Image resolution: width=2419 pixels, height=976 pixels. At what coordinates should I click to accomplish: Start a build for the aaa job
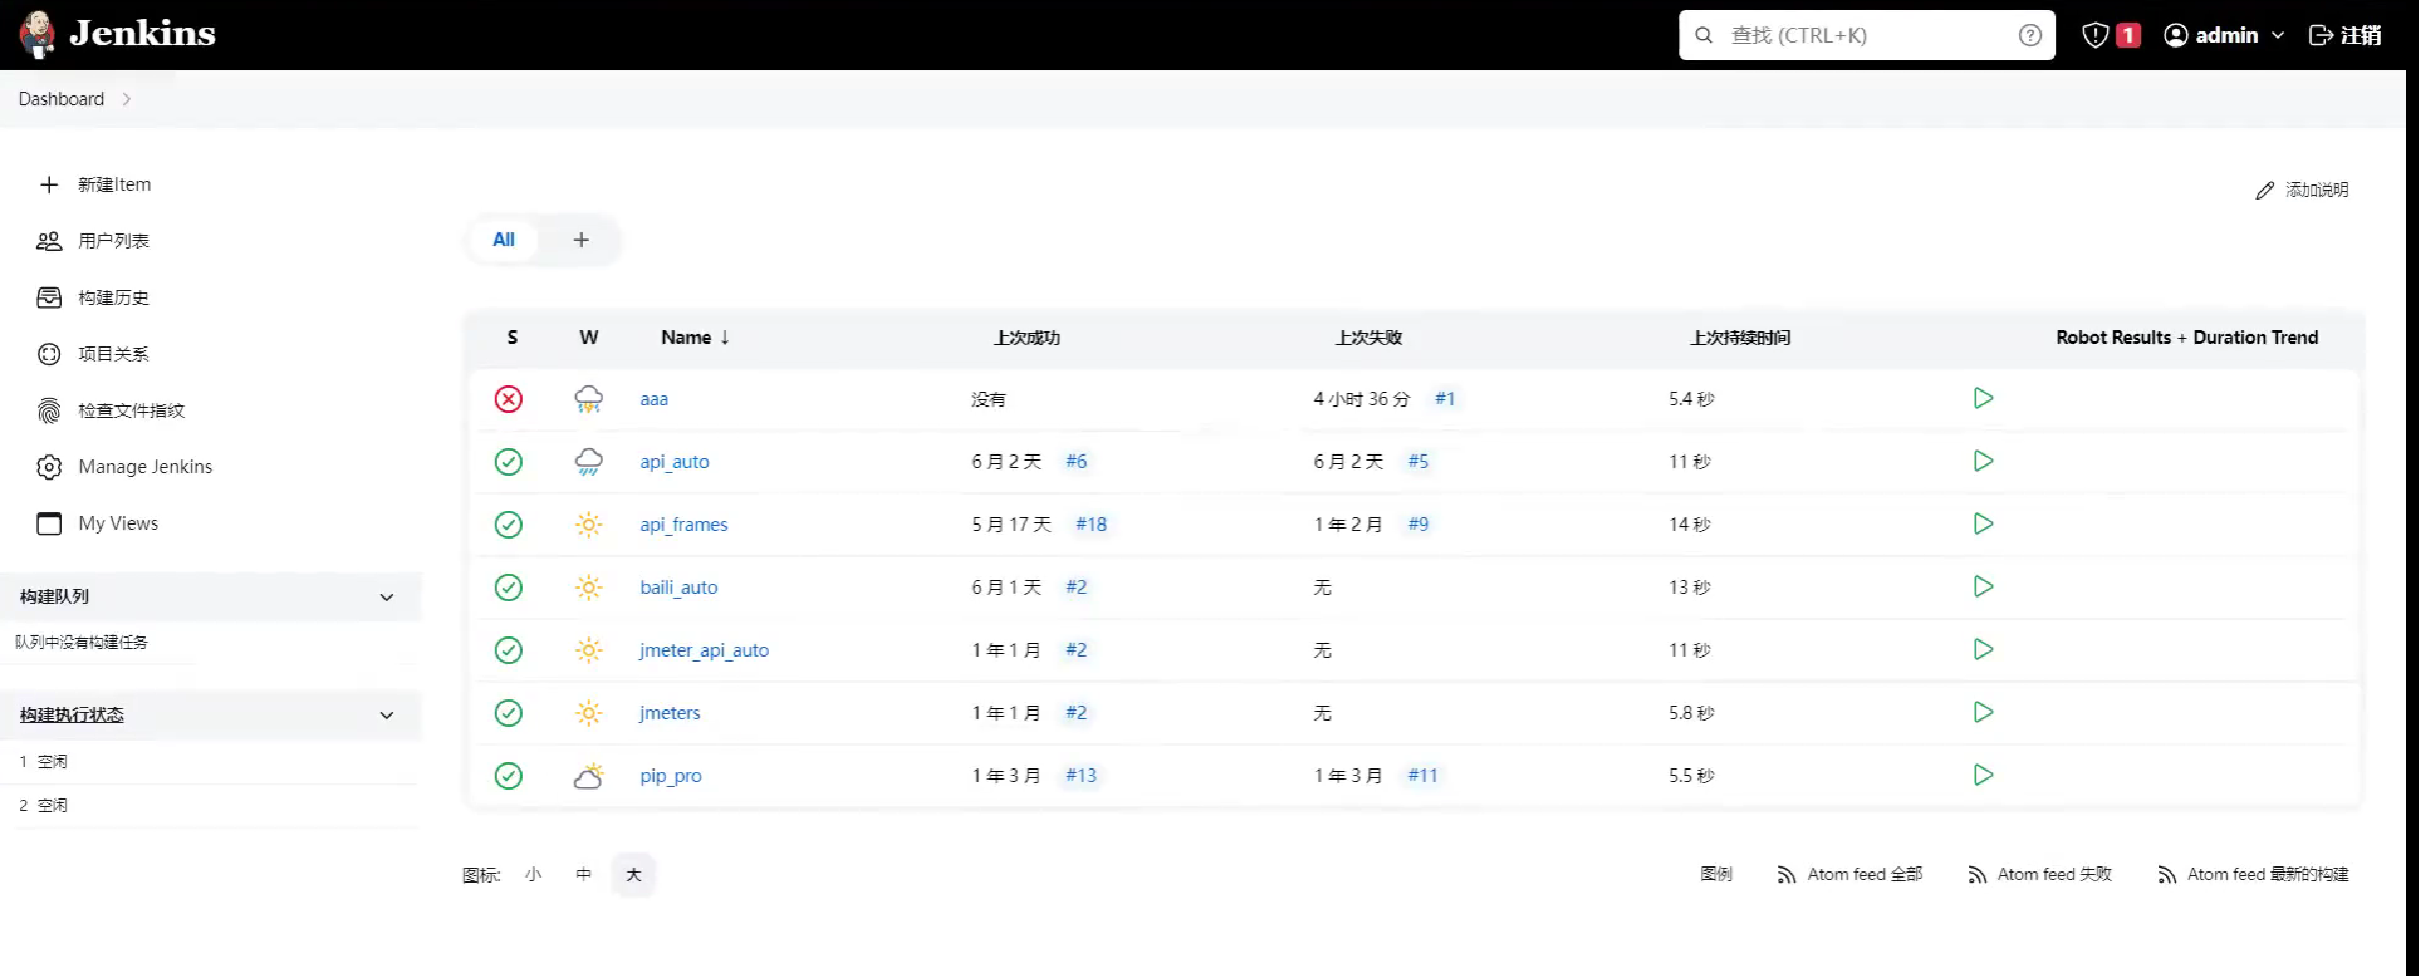pyautogui.click(x=1983, y=398)
